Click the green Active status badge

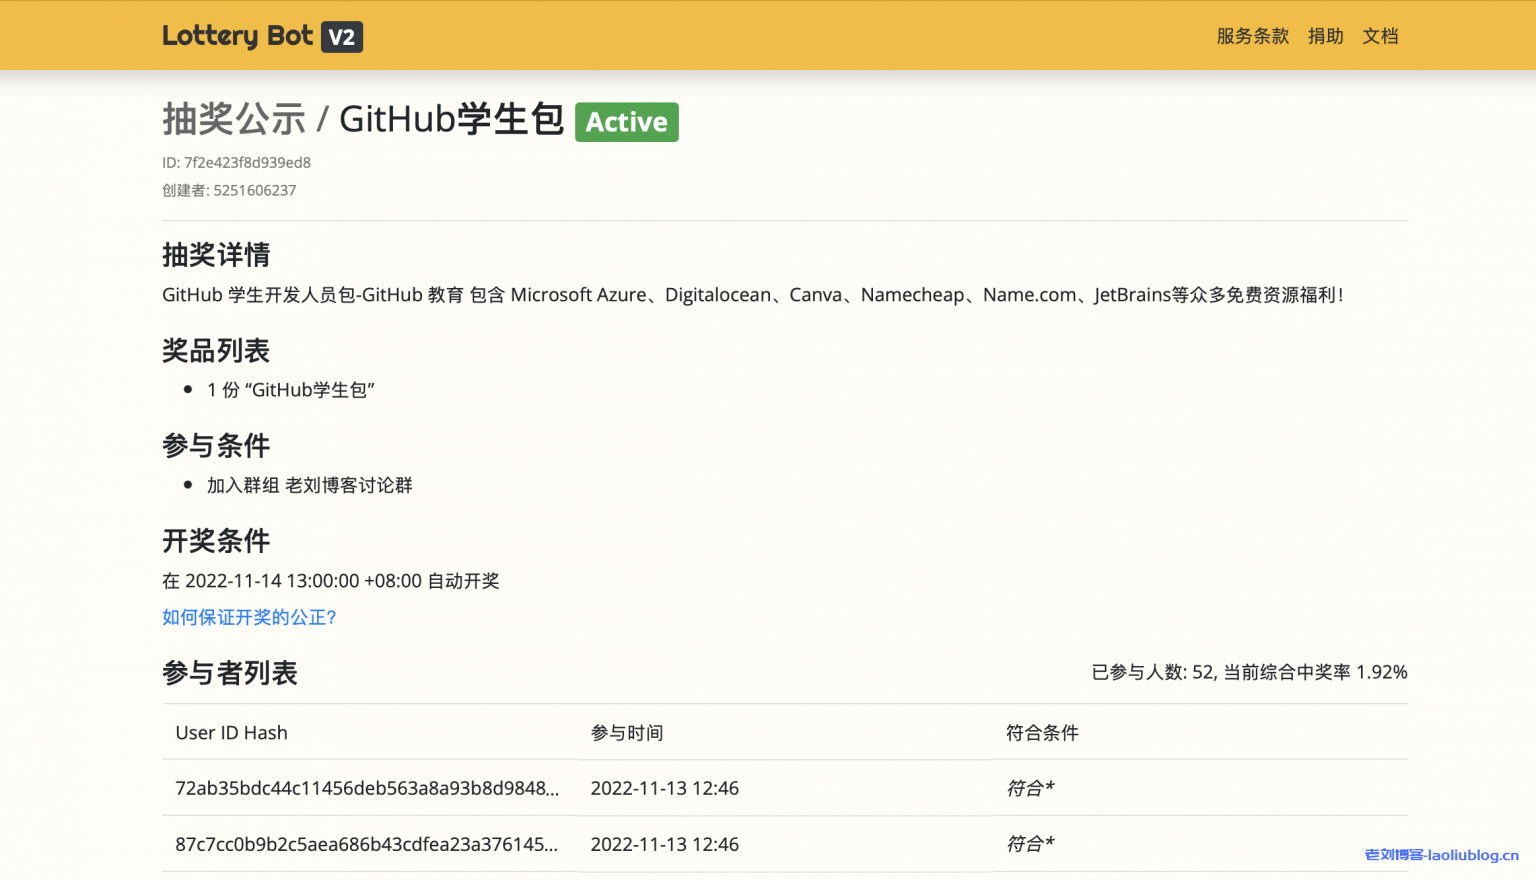626,122
